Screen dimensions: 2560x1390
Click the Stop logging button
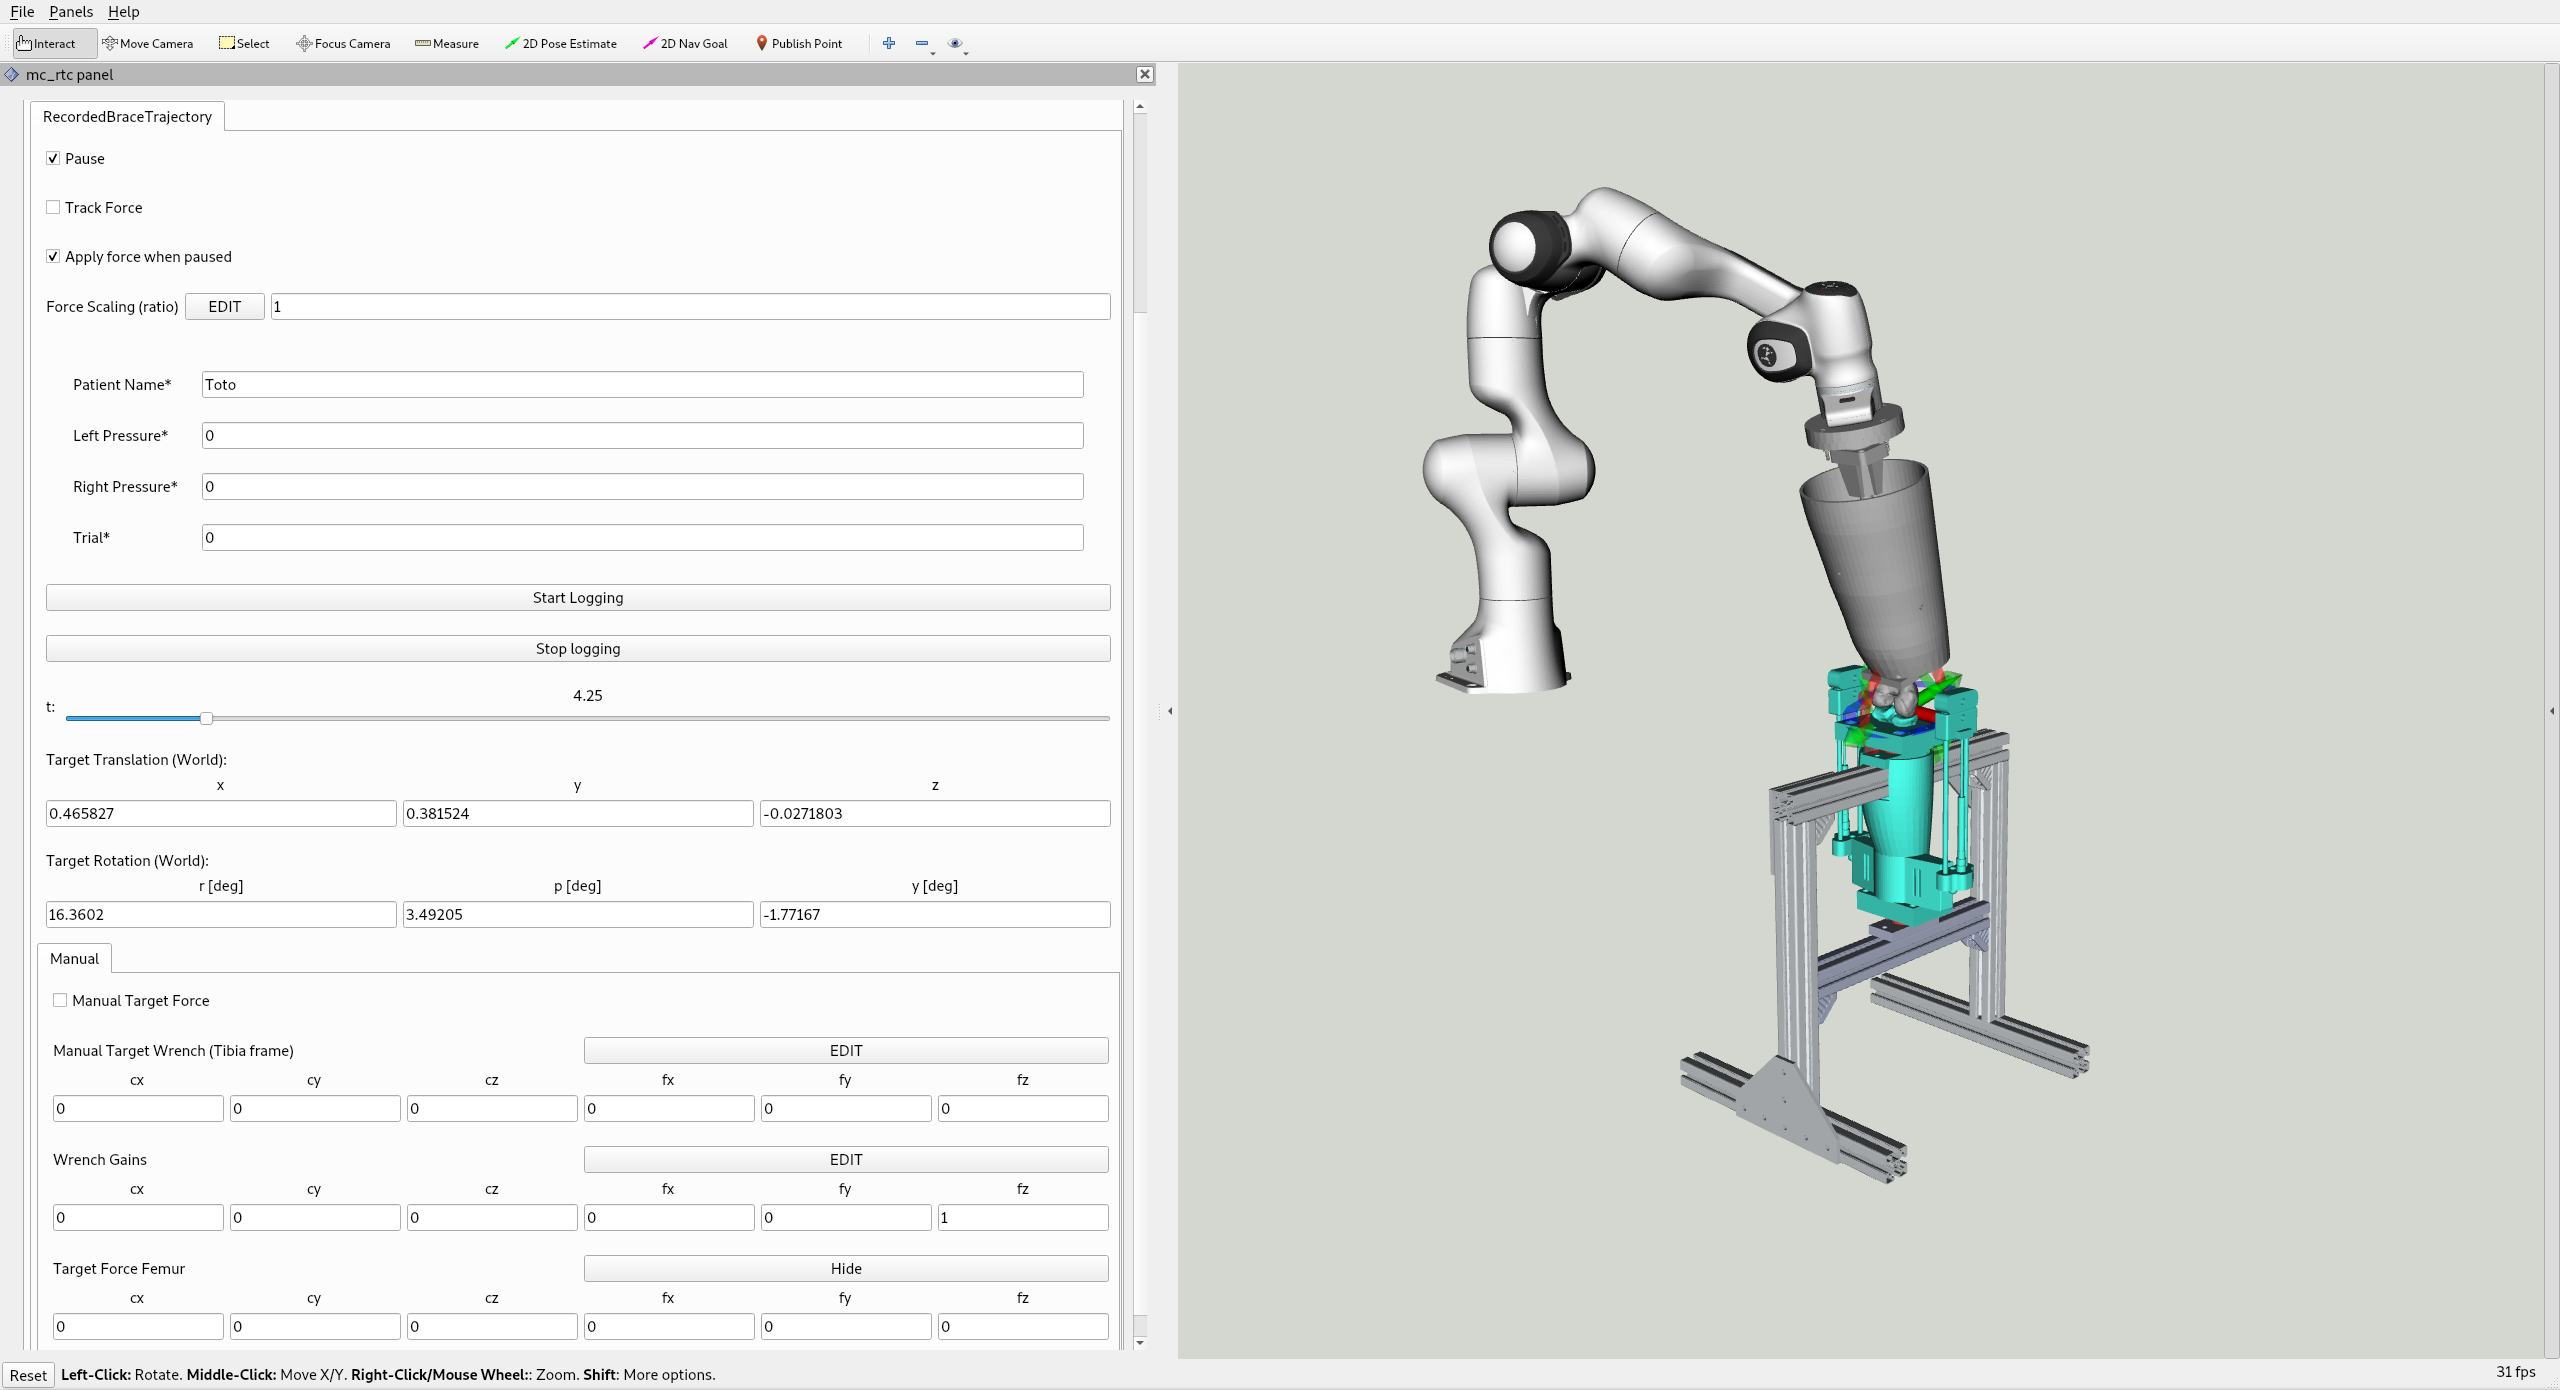(x=577, y=648)
